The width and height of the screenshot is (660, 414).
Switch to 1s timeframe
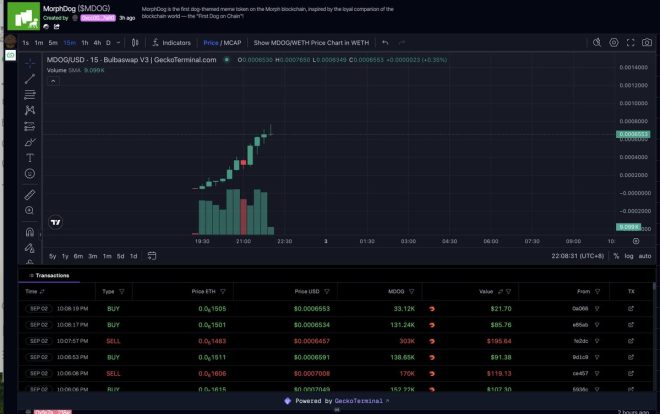[x=26, y=42]
